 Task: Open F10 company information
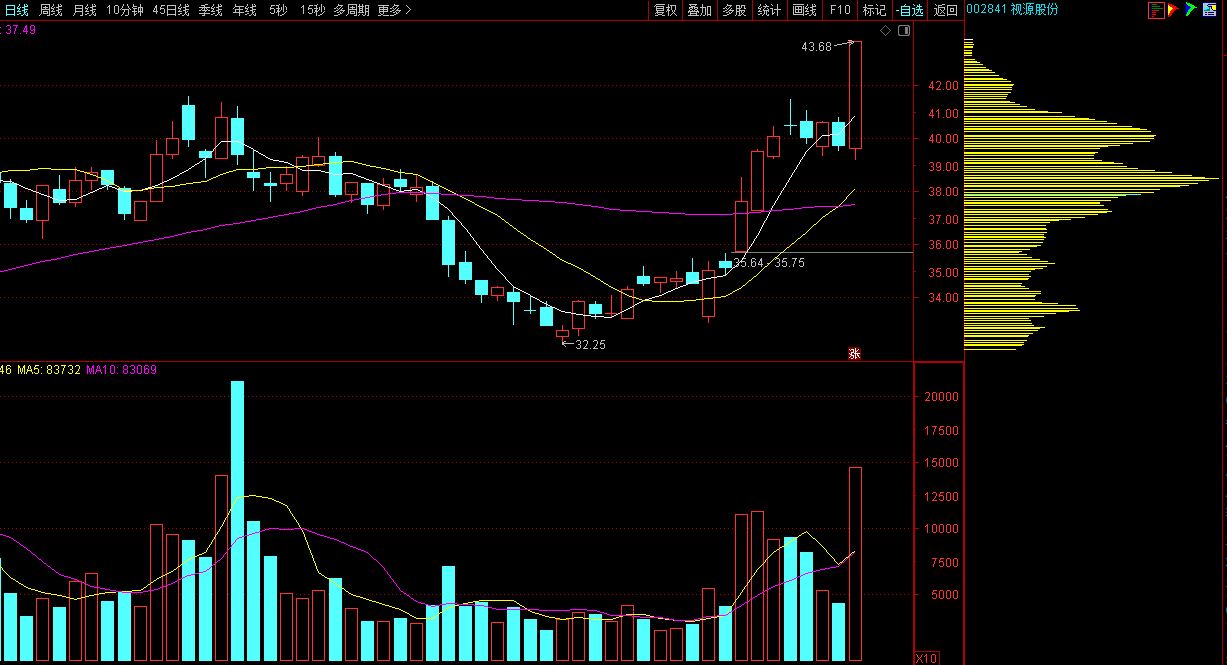840,10
